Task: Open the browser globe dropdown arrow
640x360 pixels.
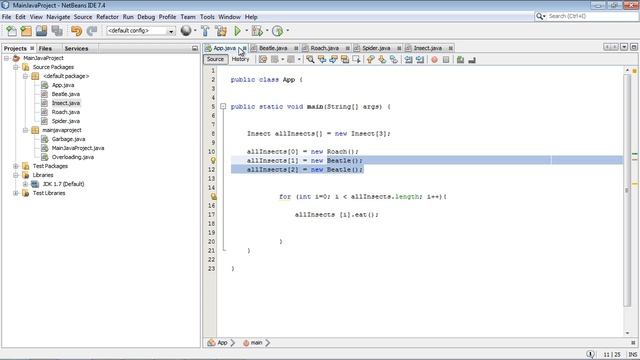Action: [195, 31]
